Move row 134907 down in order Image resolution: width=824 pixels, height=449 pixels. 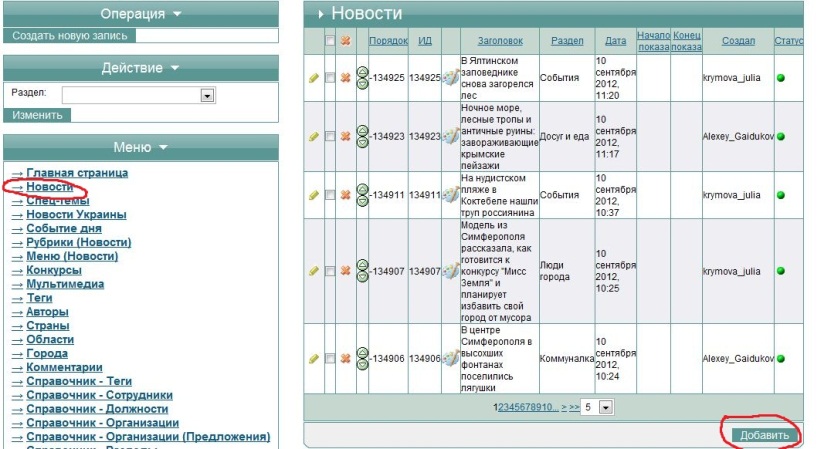click(x=363, y=277)
